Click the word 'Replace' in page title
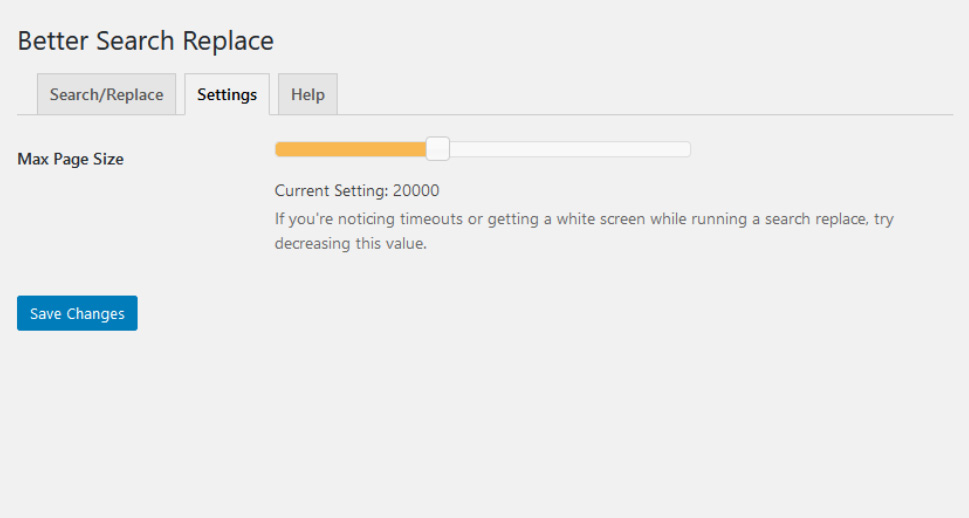This screenshot has height=518, width=969. pyautogui.click(x=228, y=41)
